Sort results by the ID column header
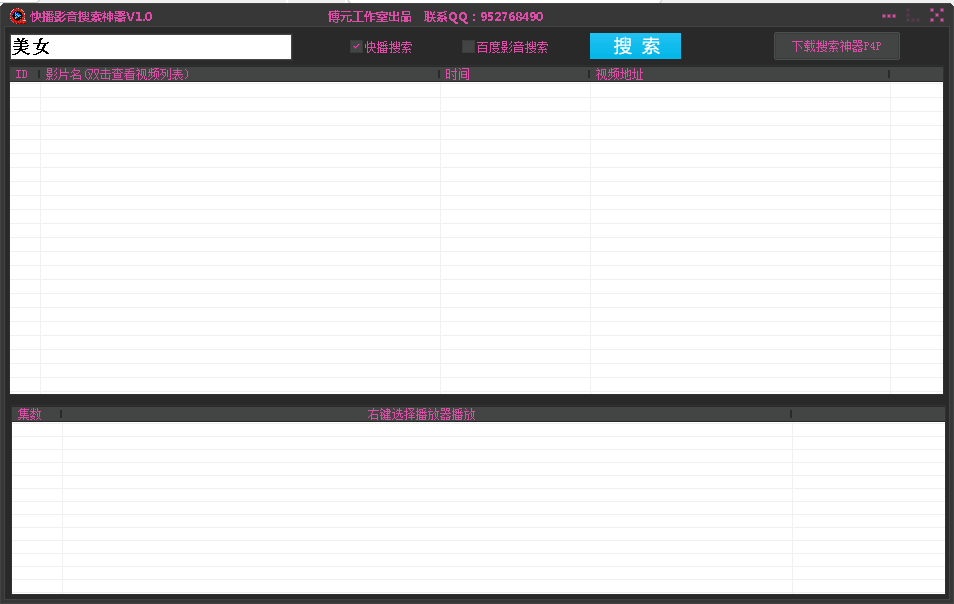Viewport: 954px width, 604px height. click(25, 74)
